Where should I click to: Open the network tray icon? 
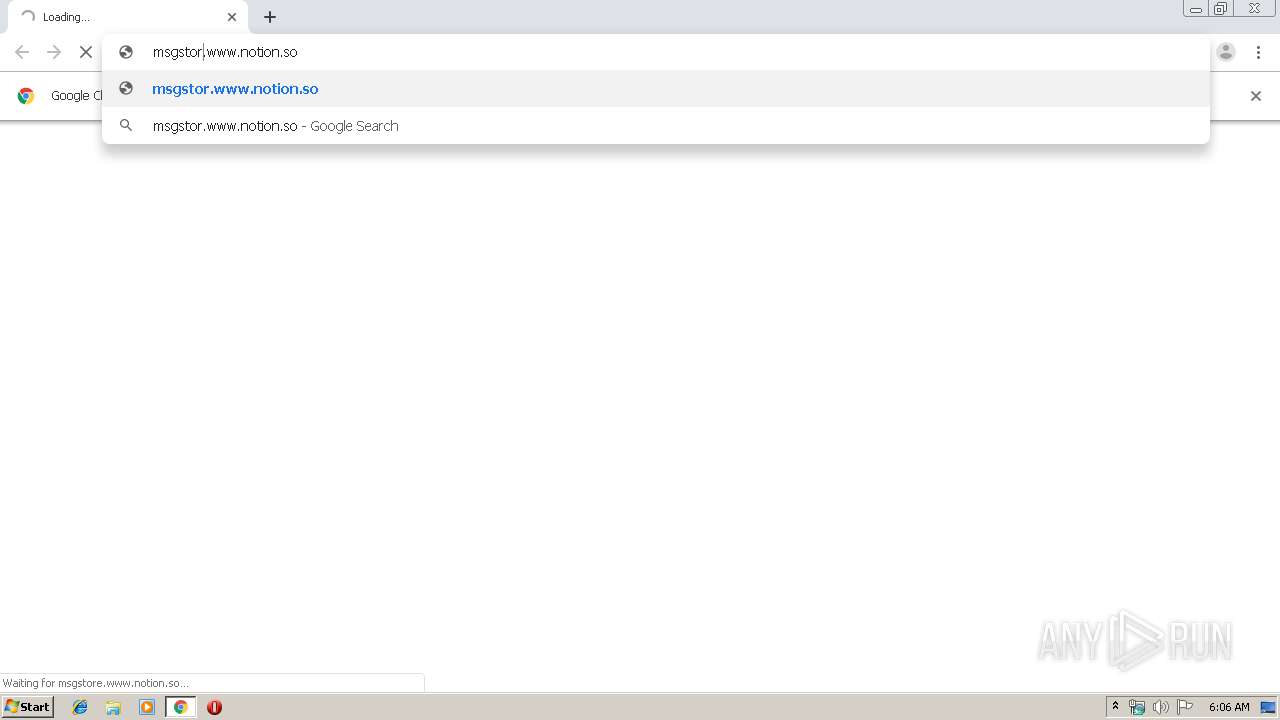point(1137,707)
